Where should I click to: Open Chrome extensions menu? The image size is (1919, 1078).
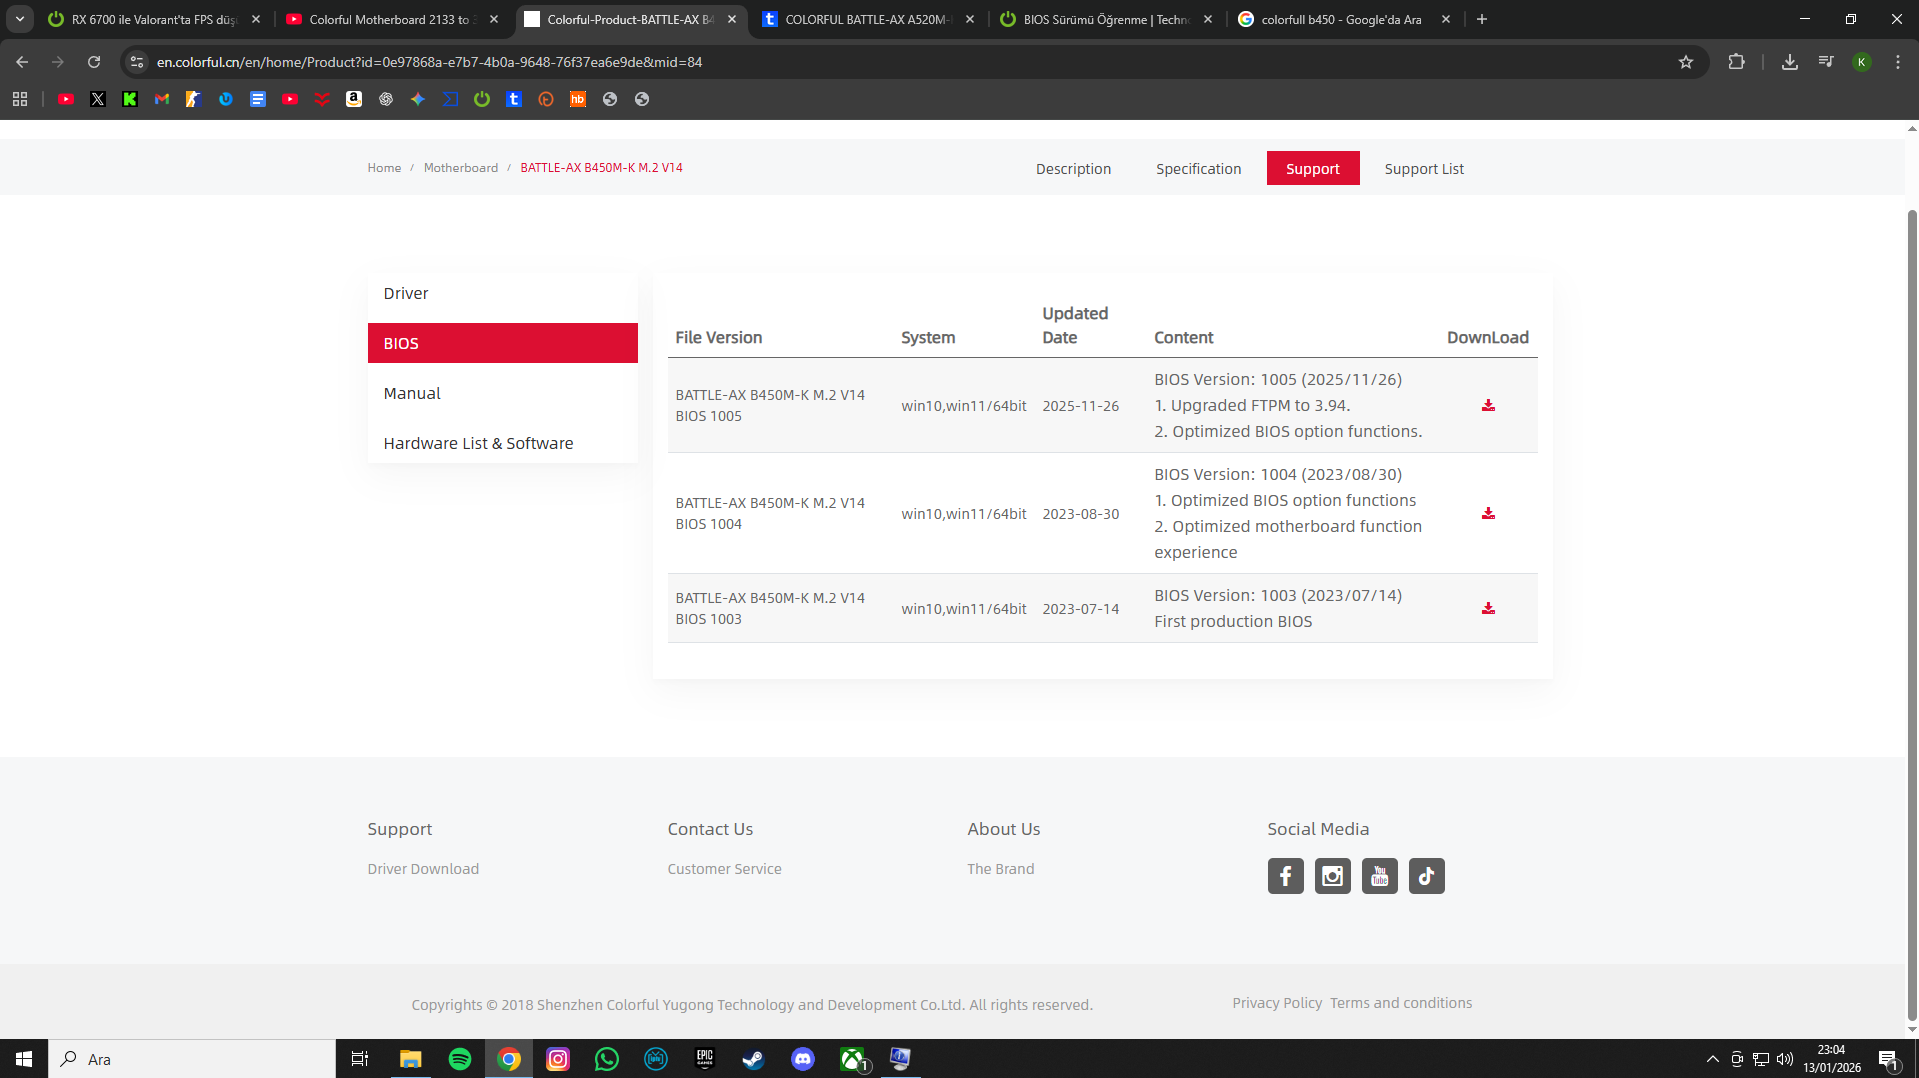pyautogui.click(x=1737, y=62)
